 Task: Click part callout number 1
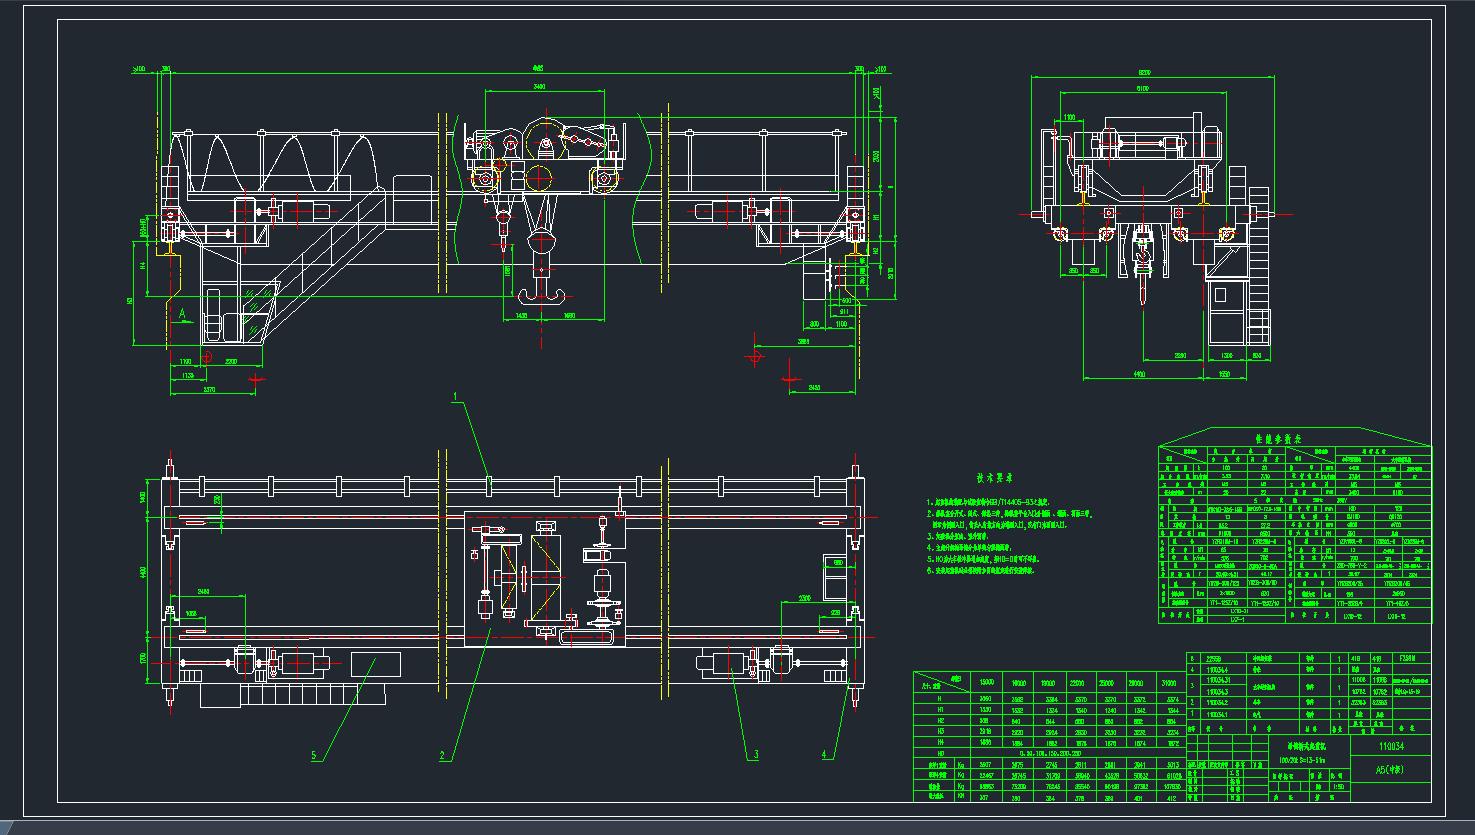point(455,397)
